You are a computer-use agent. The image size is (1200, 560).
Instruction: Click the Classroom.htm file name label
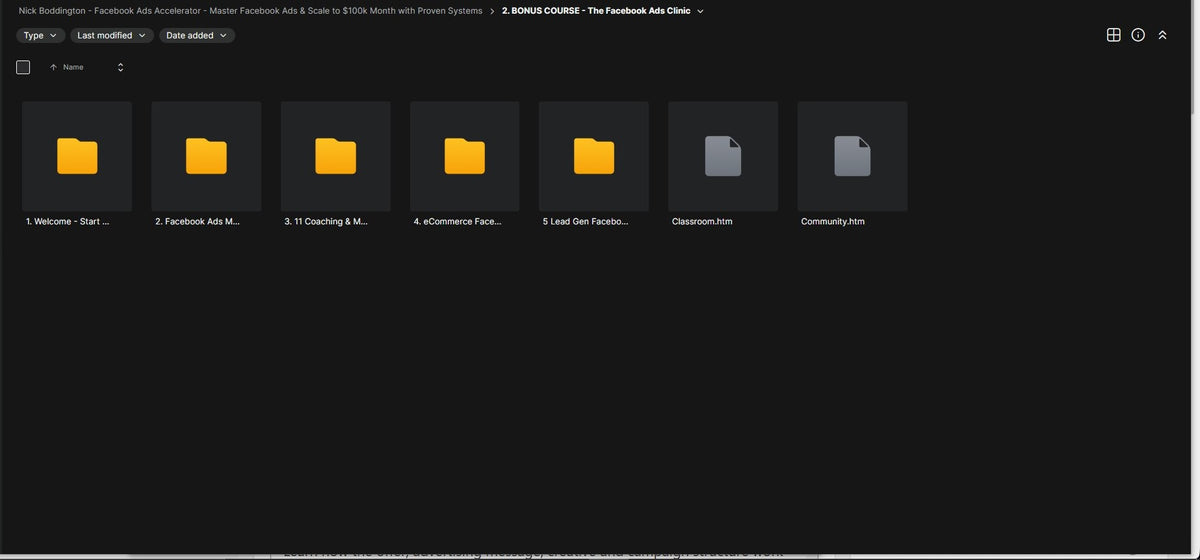(x=702, y=221)
